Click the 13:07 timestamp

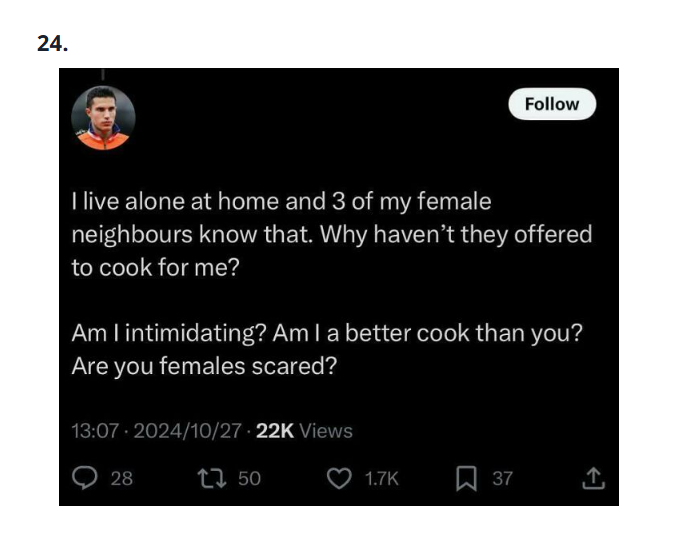(96, 431)
